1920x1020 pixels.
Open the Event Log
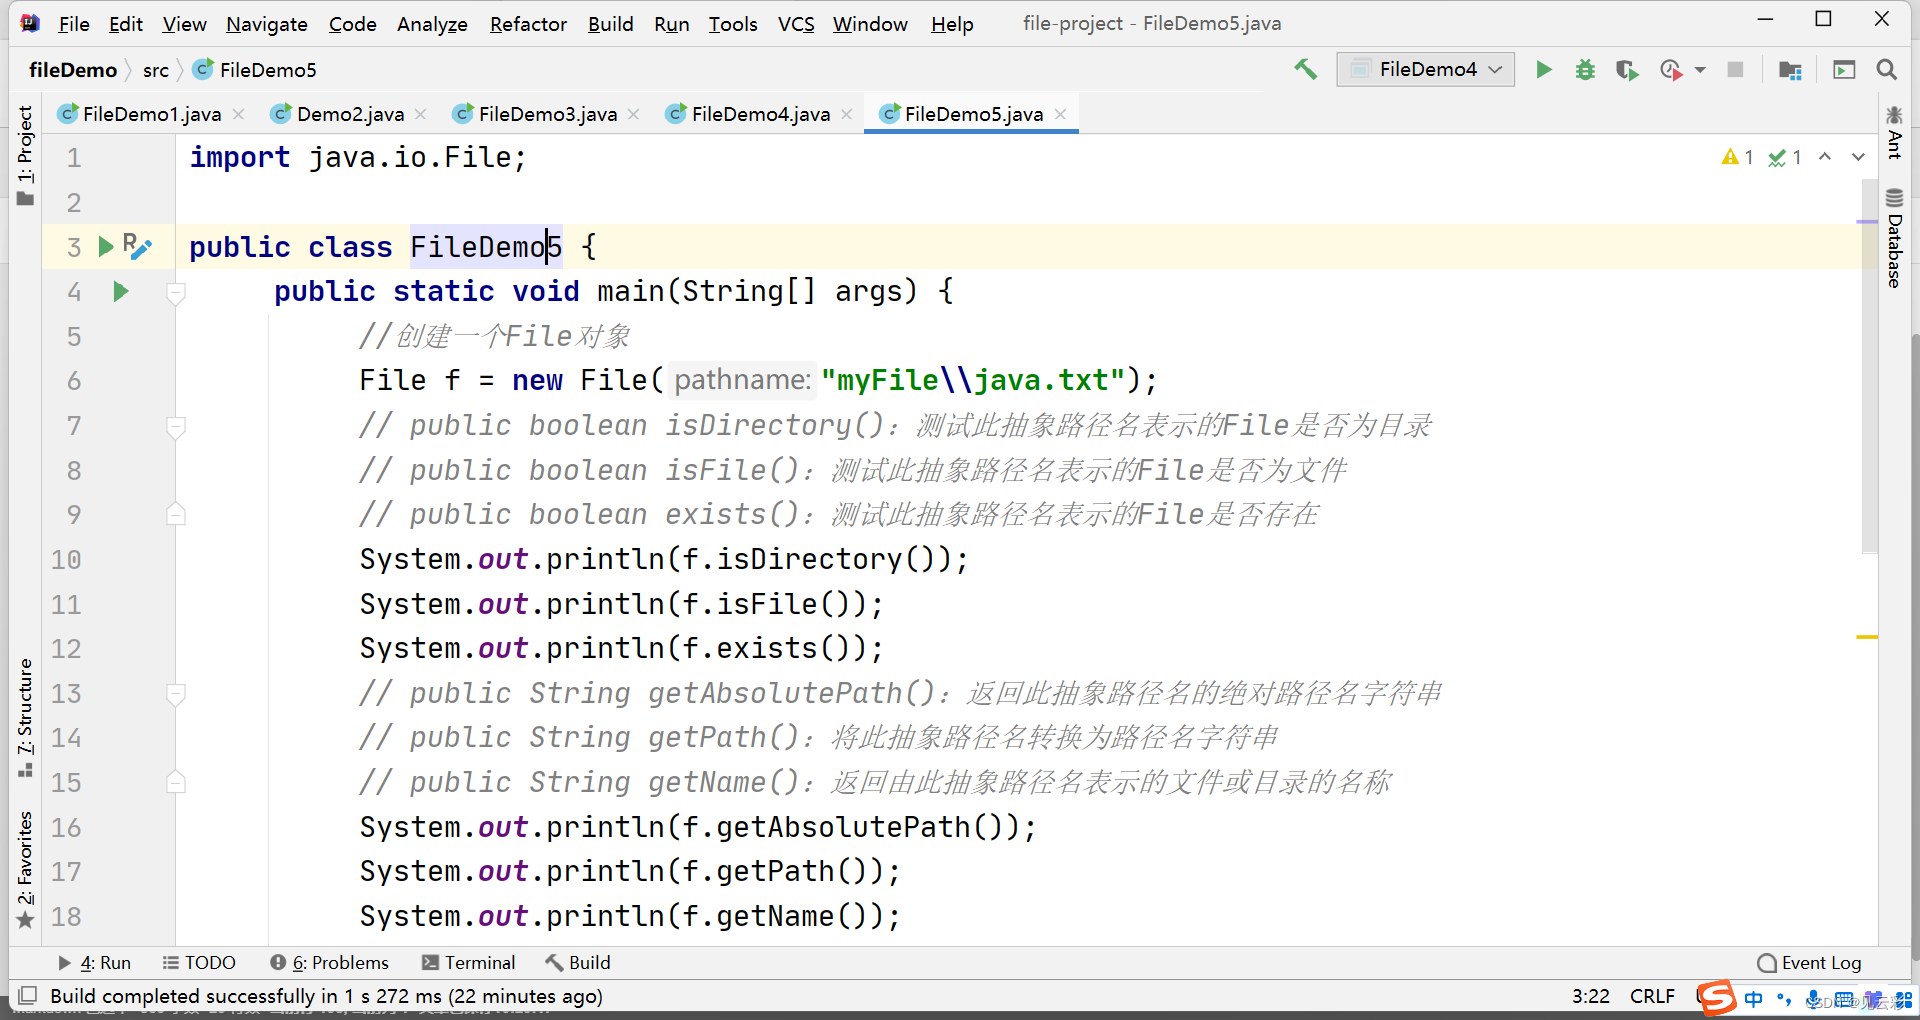(1809, 963)
